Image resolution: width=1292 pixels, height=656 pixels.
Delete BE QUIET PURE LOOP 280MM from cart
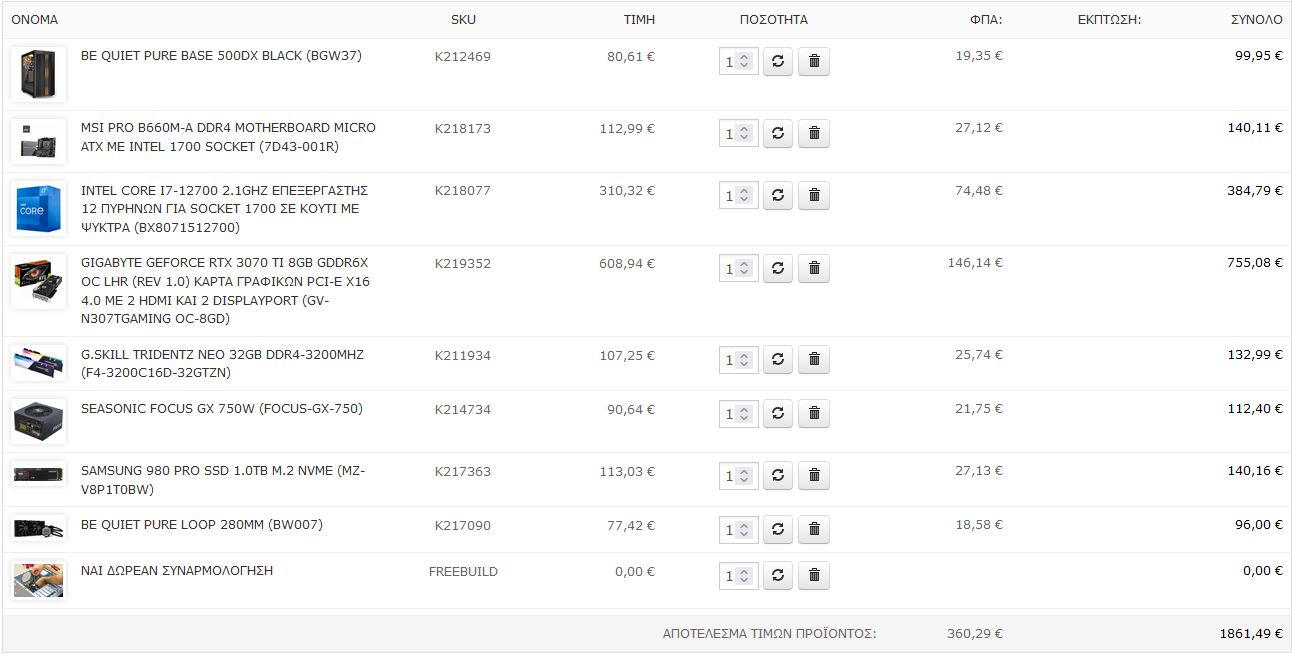814,530
